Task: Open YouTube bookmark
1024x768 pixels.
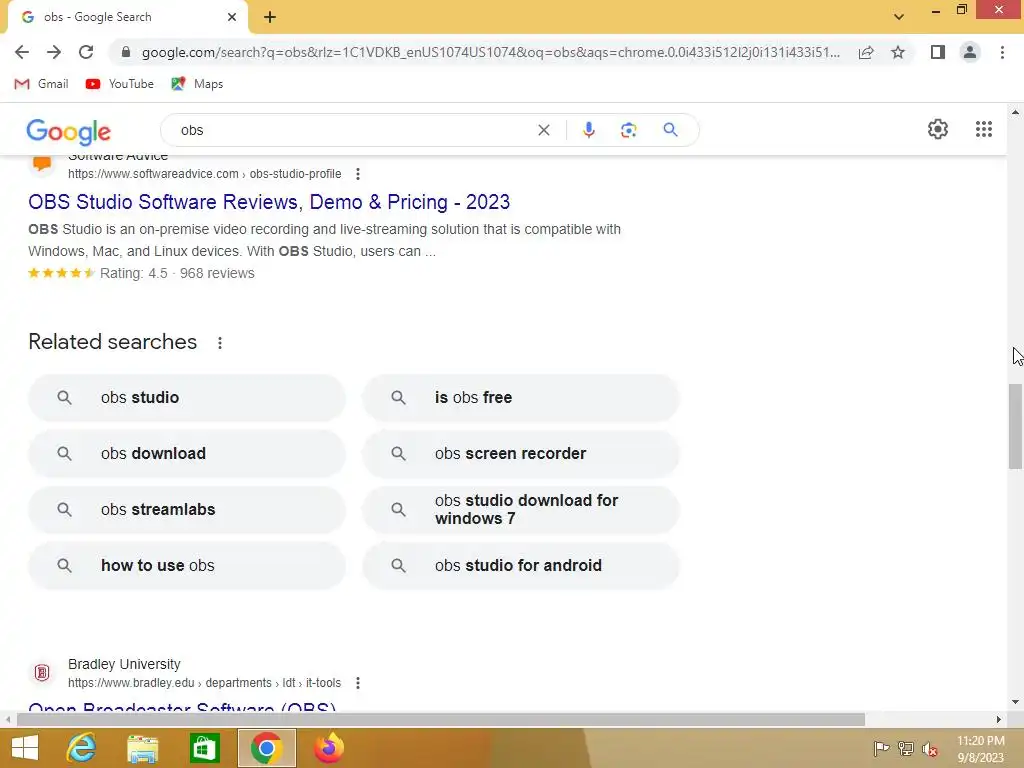Action: (120, 84)
